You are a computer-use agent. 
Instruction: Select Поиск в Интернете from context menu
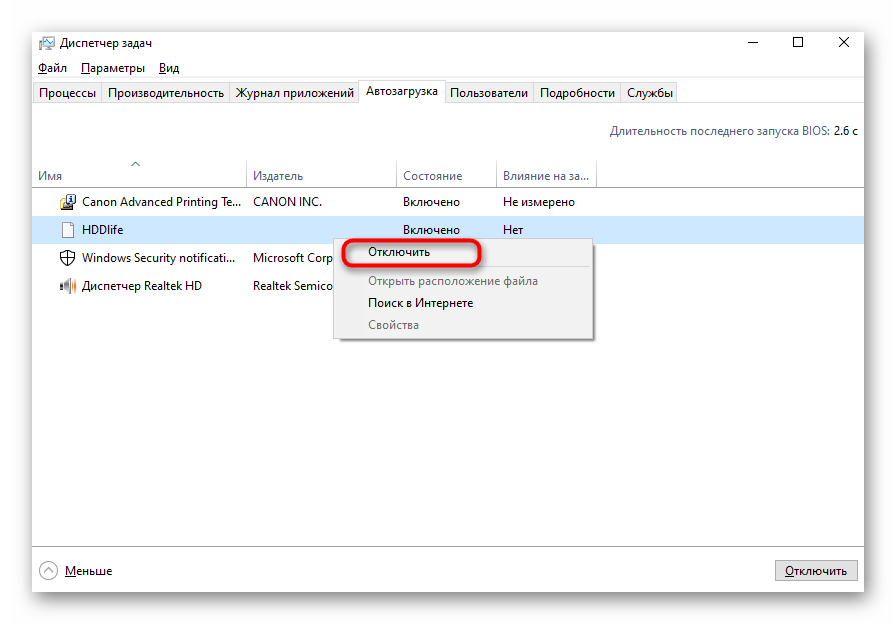[420, 303]
